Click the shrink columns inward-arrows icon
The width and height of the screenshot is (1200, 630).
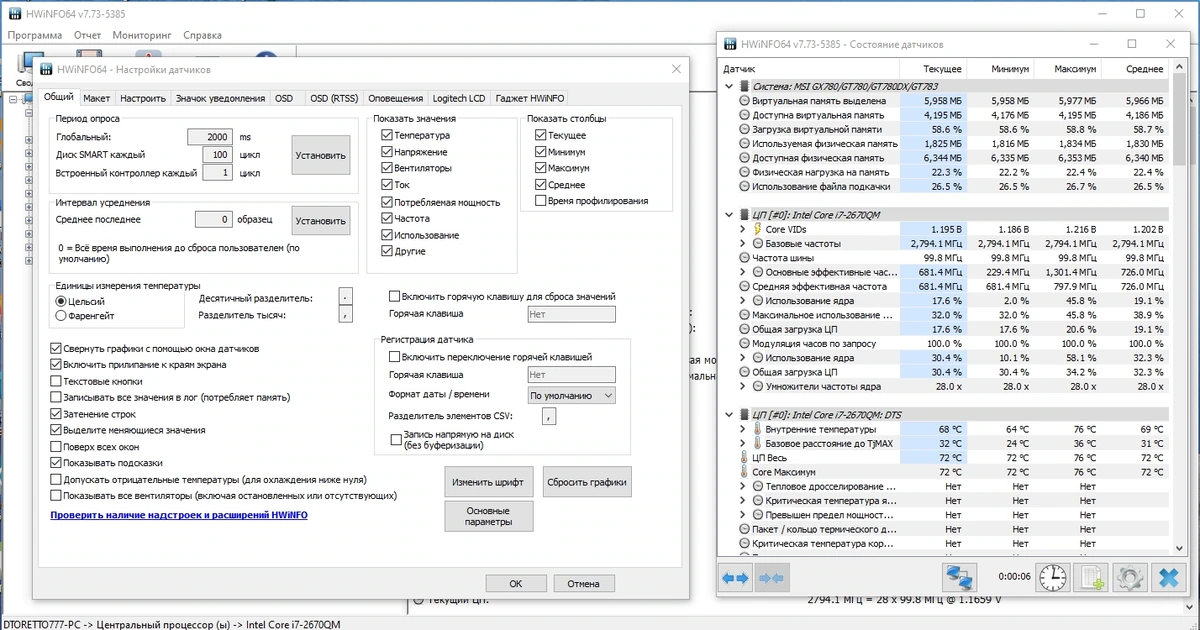(772, 578)
